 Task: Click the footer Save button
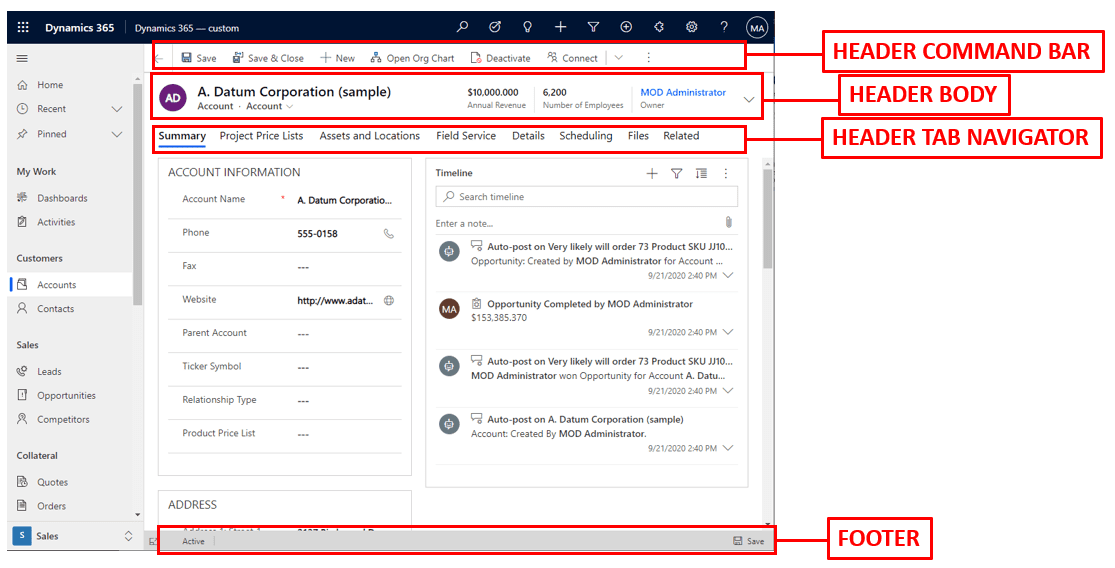click(x=749, y=541)
